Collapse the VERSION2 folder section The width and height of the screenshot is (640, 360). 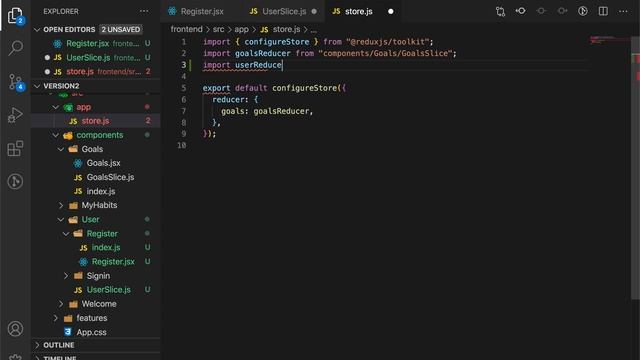tap(37, 86)
